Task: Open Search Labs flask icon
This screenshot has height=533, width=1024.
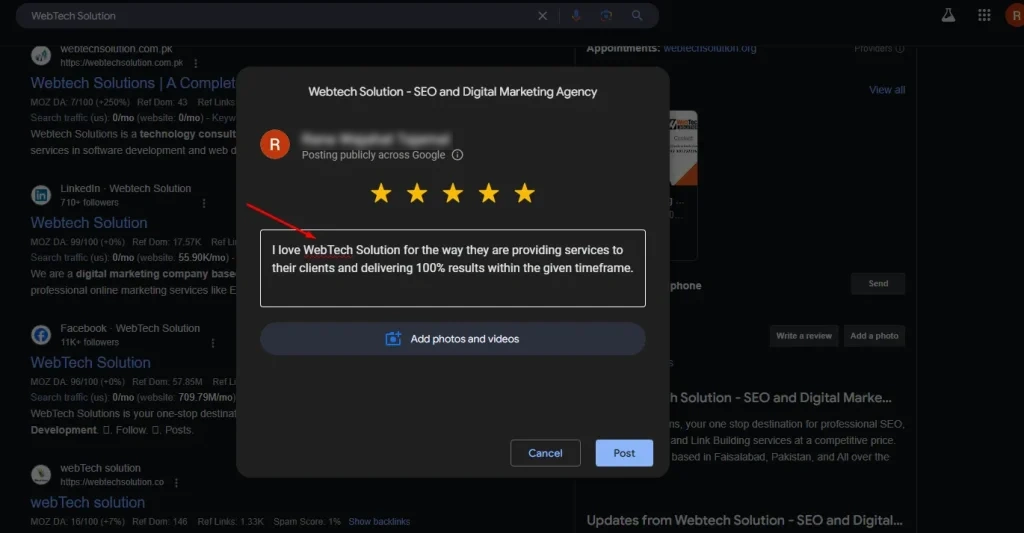Action: (948, 16)
